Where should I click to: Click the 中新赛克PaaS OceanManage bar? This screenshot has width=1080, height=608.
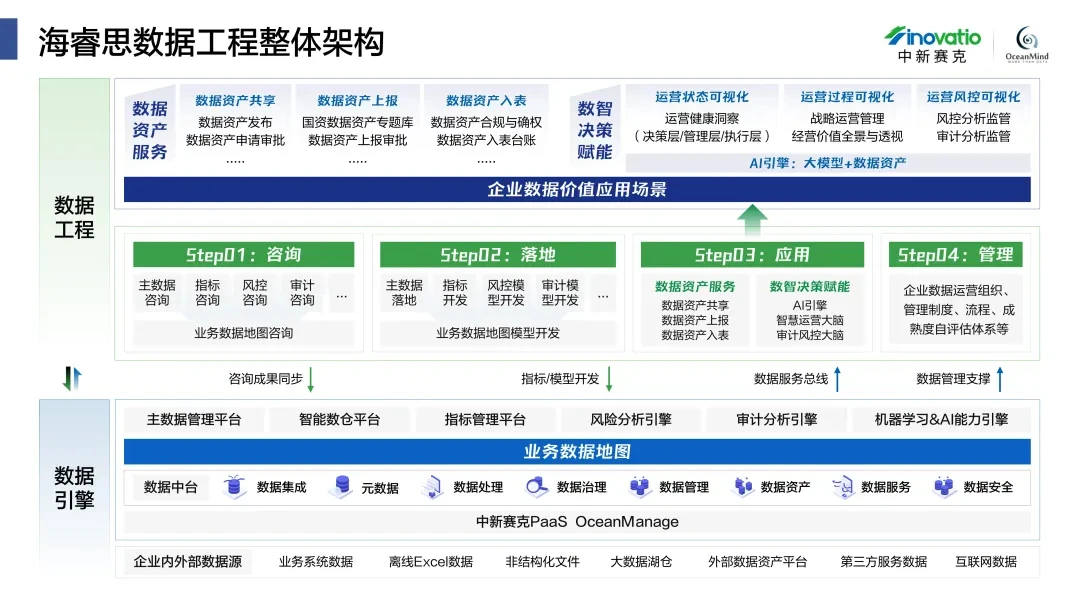pos(577,522)
